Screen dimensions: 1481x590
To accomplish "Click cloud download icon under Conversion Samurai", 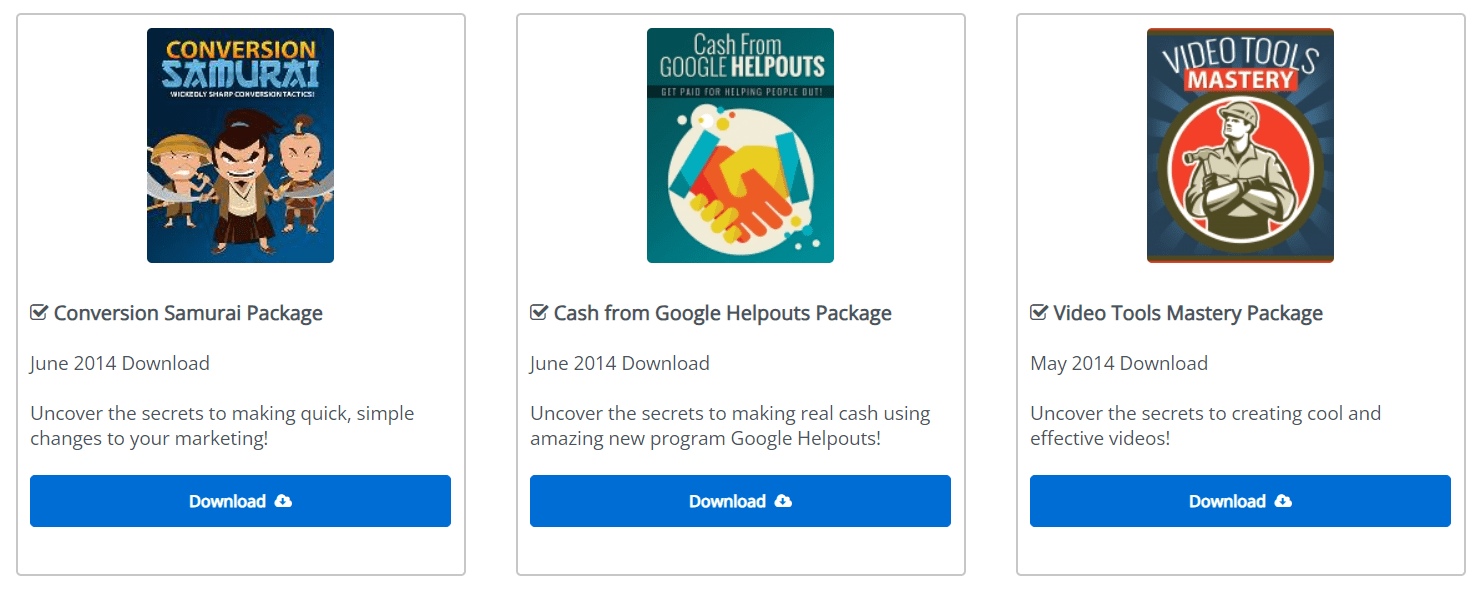I will 283,501.
